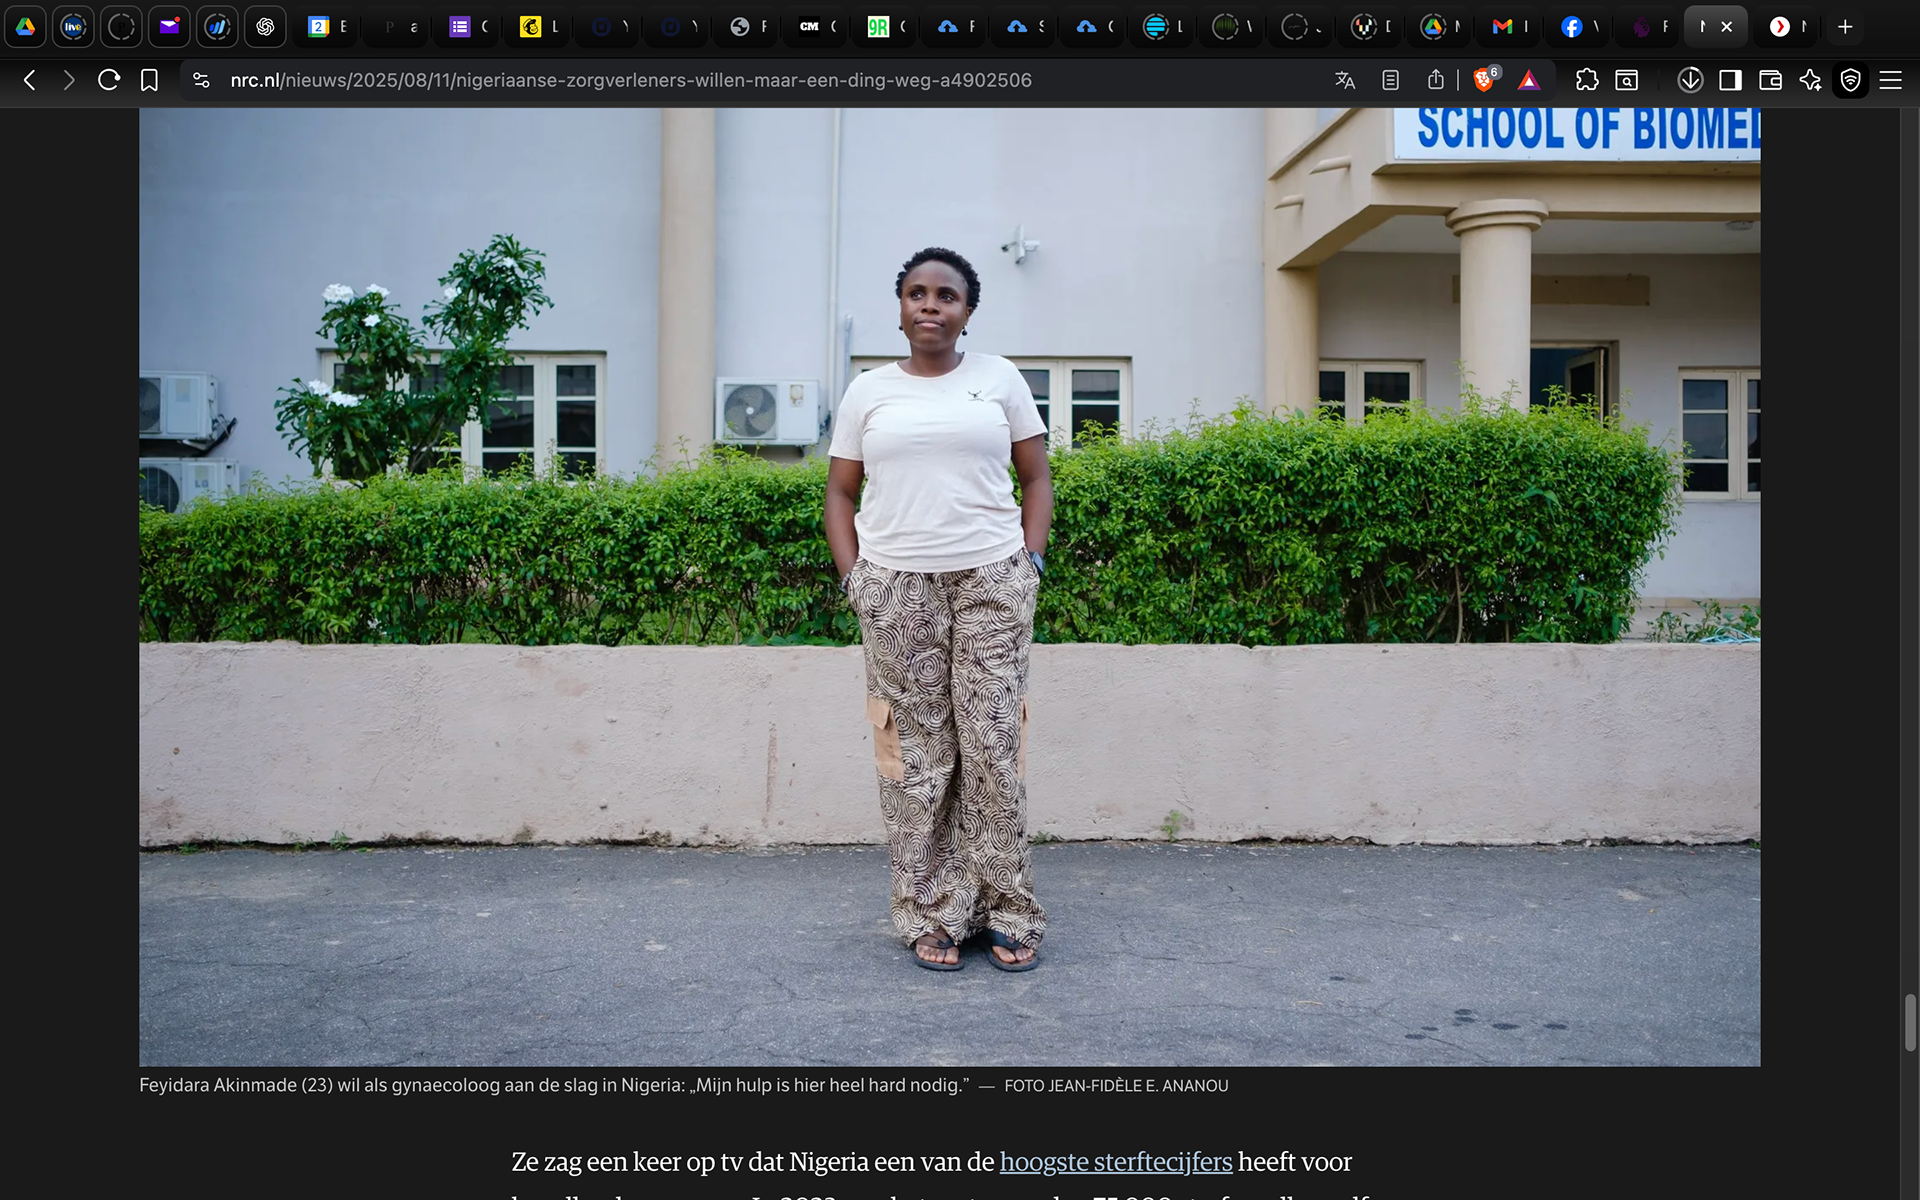Open the translate page icon
This screenshot has width=1920, height=1200.
point(1345,80)
